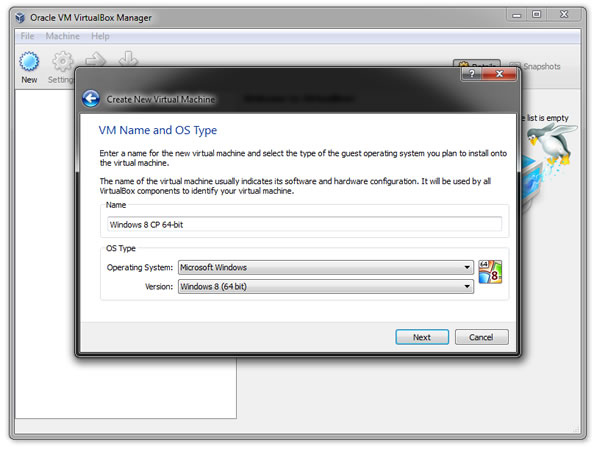Maximize the VirtualBox Manager window
Viewport: 600px width, 452px height.
[537, 14]
